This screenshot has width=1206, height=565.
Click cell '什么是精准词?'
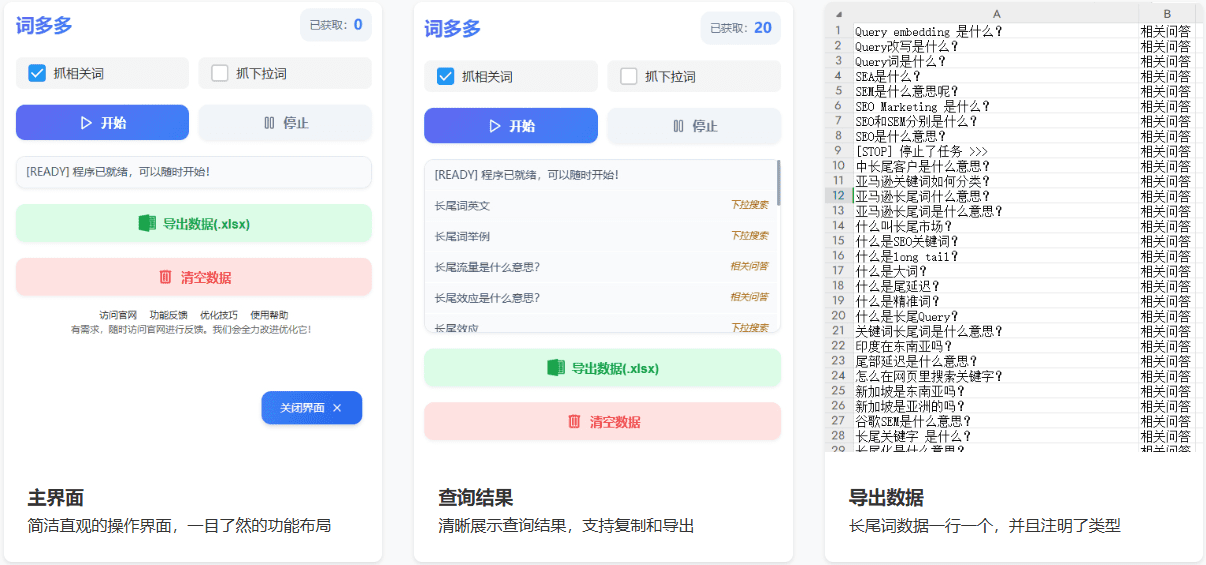point(996,301)
